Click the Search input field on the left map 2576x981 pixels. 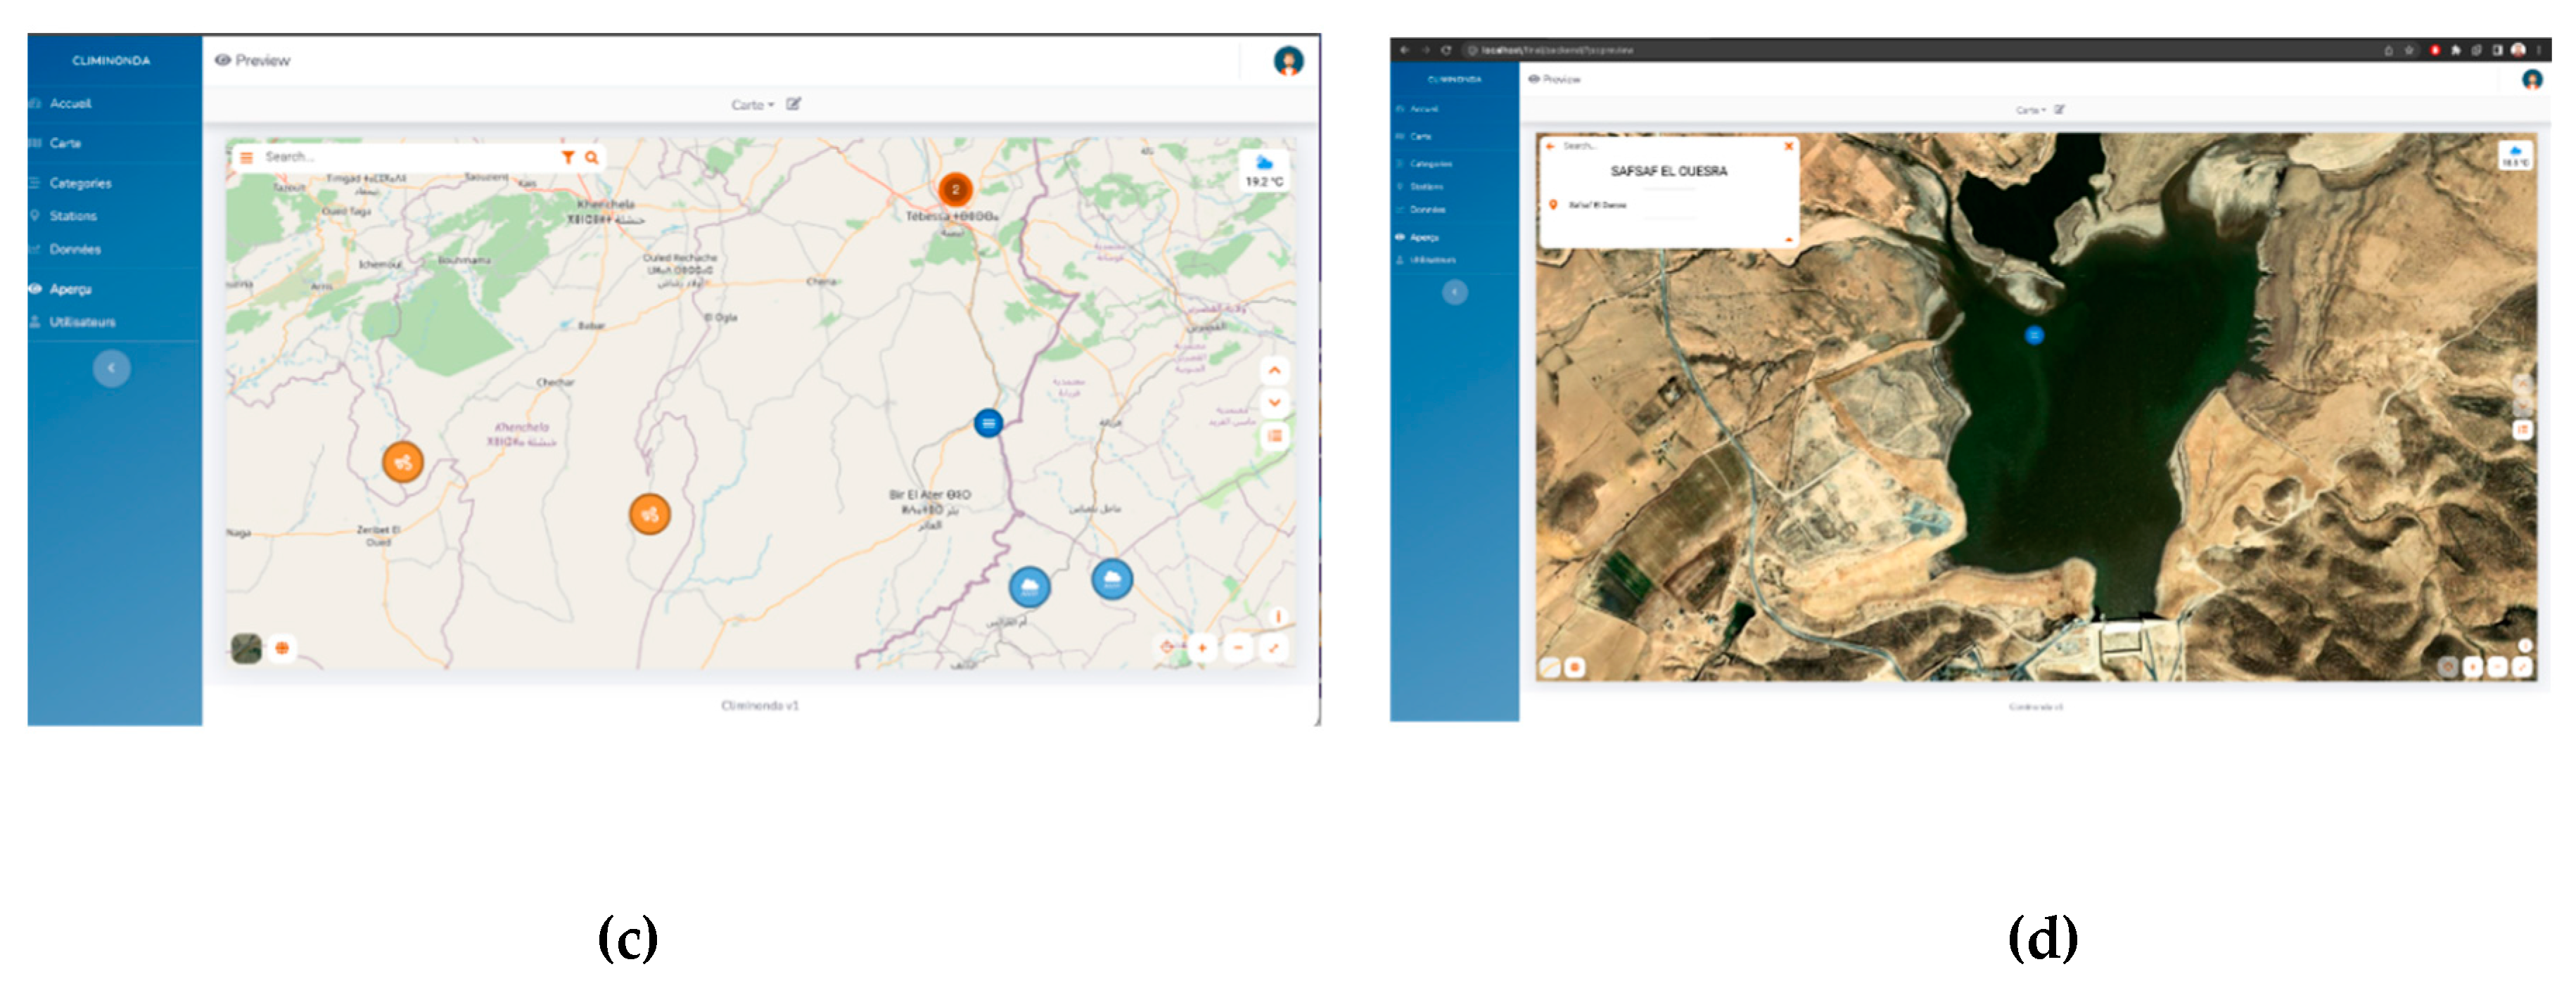400,157
